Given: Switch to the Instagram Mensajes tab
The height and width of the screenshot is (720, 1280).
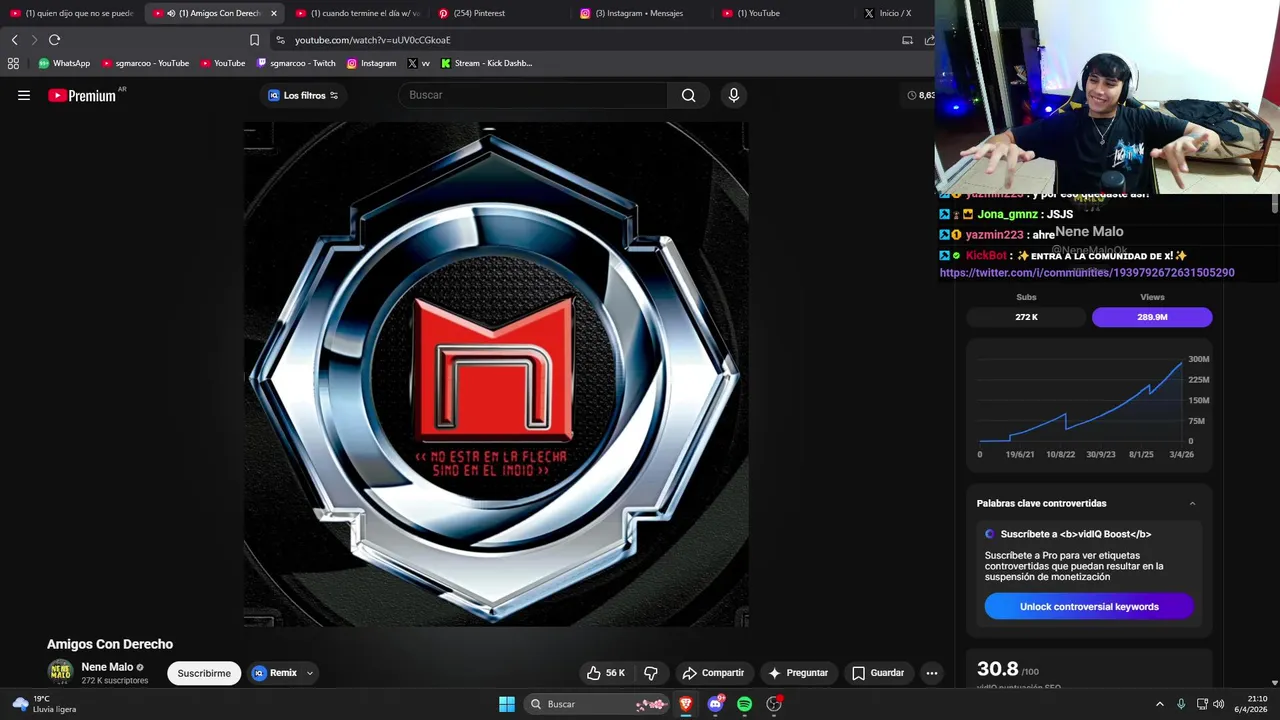Looking at the screenshot, I should pyautogui.click(x=642, y=13).
